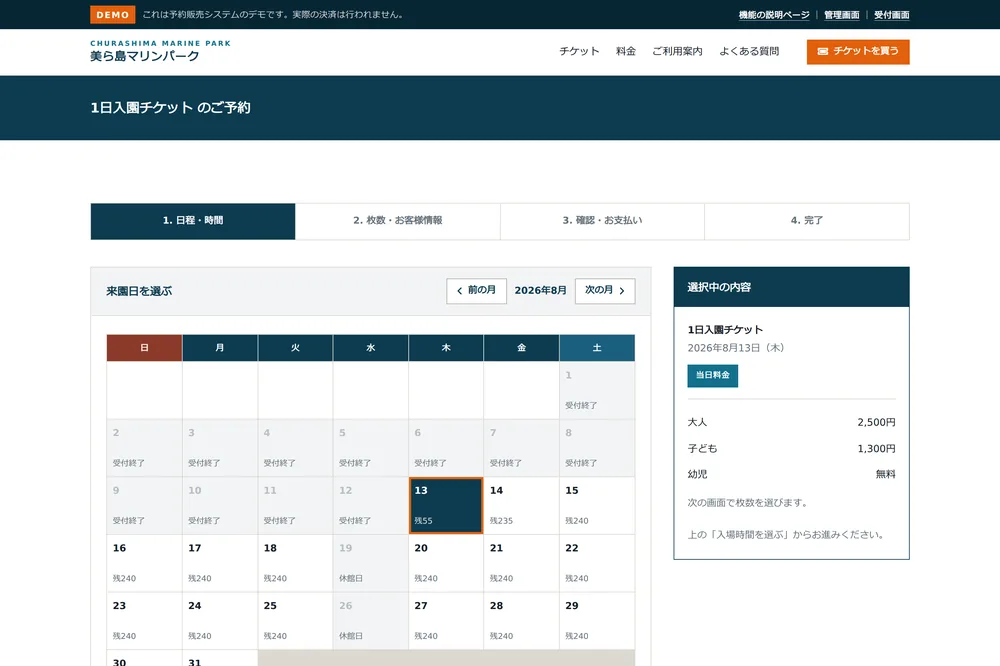Screen dimensions: 1000x666
Task: Choose August 23 calendar cell
Action: (144, 621)
